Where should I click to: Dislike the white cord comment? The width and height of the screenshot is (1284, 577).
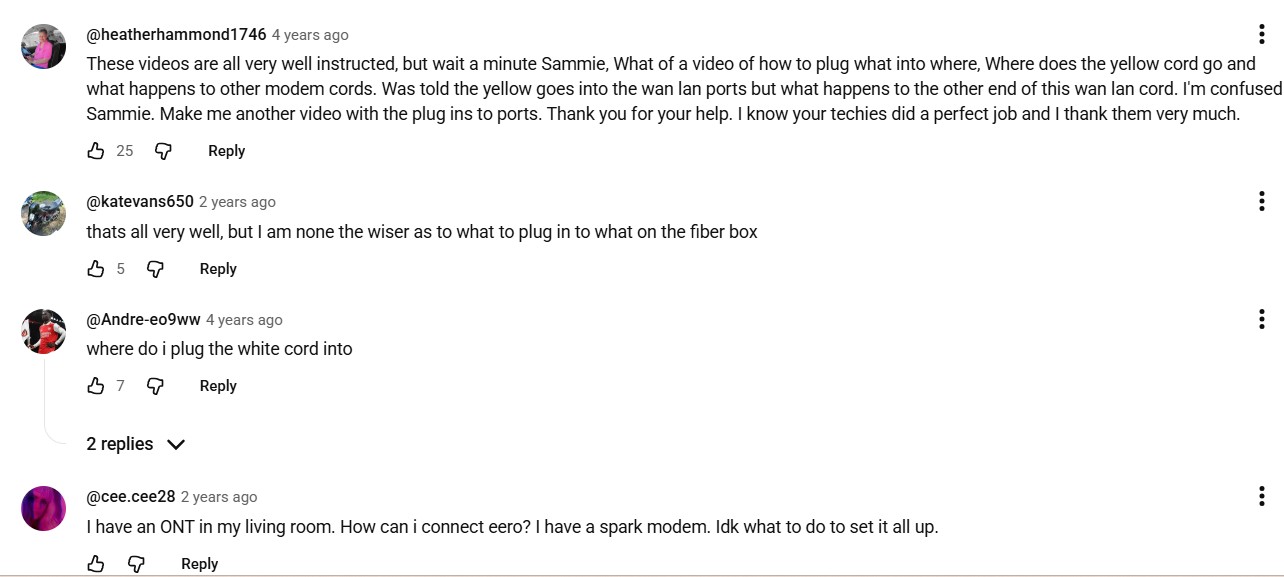tap(155, 386)
